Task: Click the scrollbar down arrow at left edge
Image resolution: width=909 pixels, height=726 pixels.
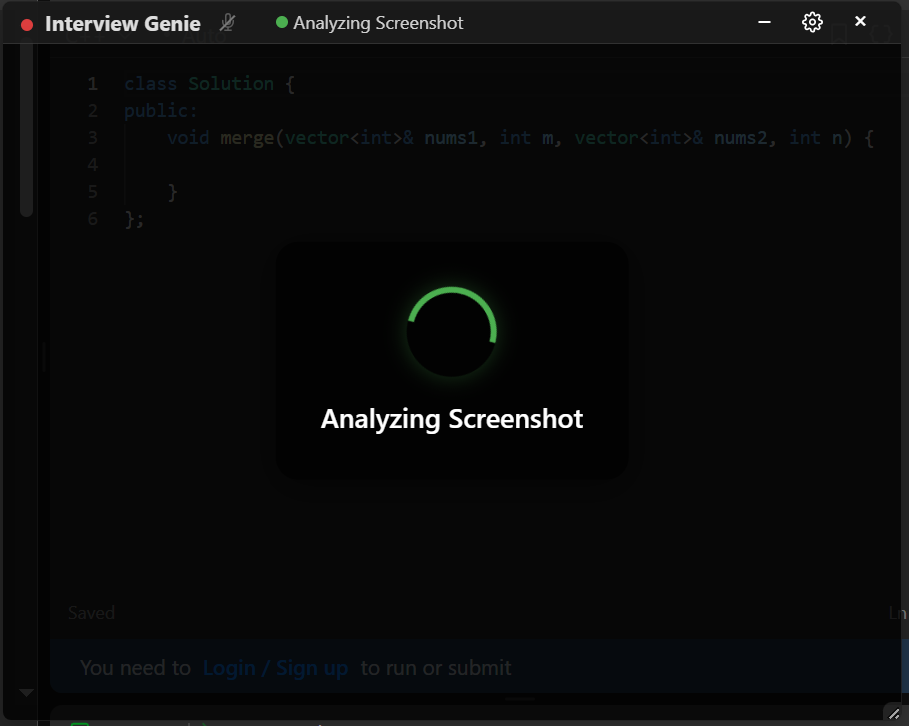Action: click(x=26, y=692)
